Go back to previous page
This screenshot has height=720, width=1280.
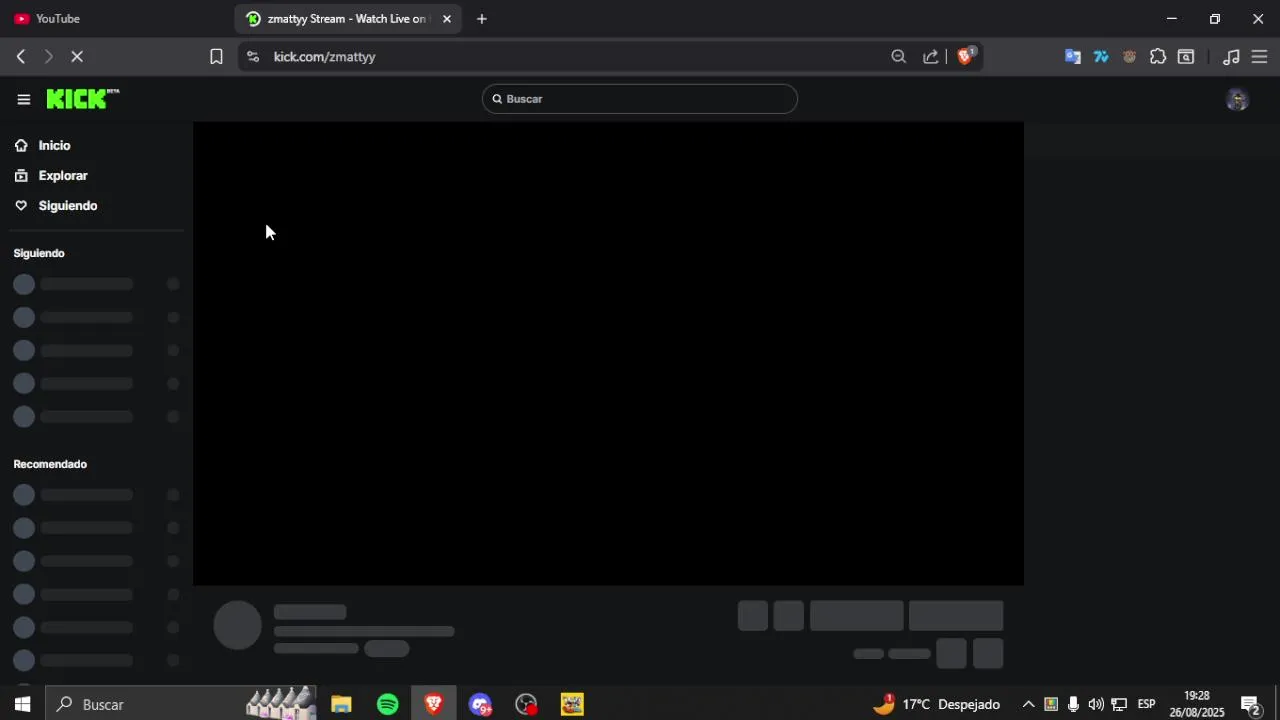[21, 57]
